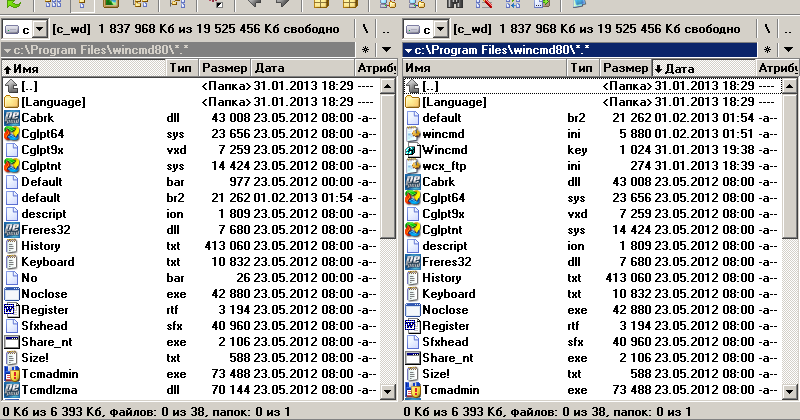Click left panel scrollbar down arrow
This screenshot has height=420, width=800.
tap(388, 392)
